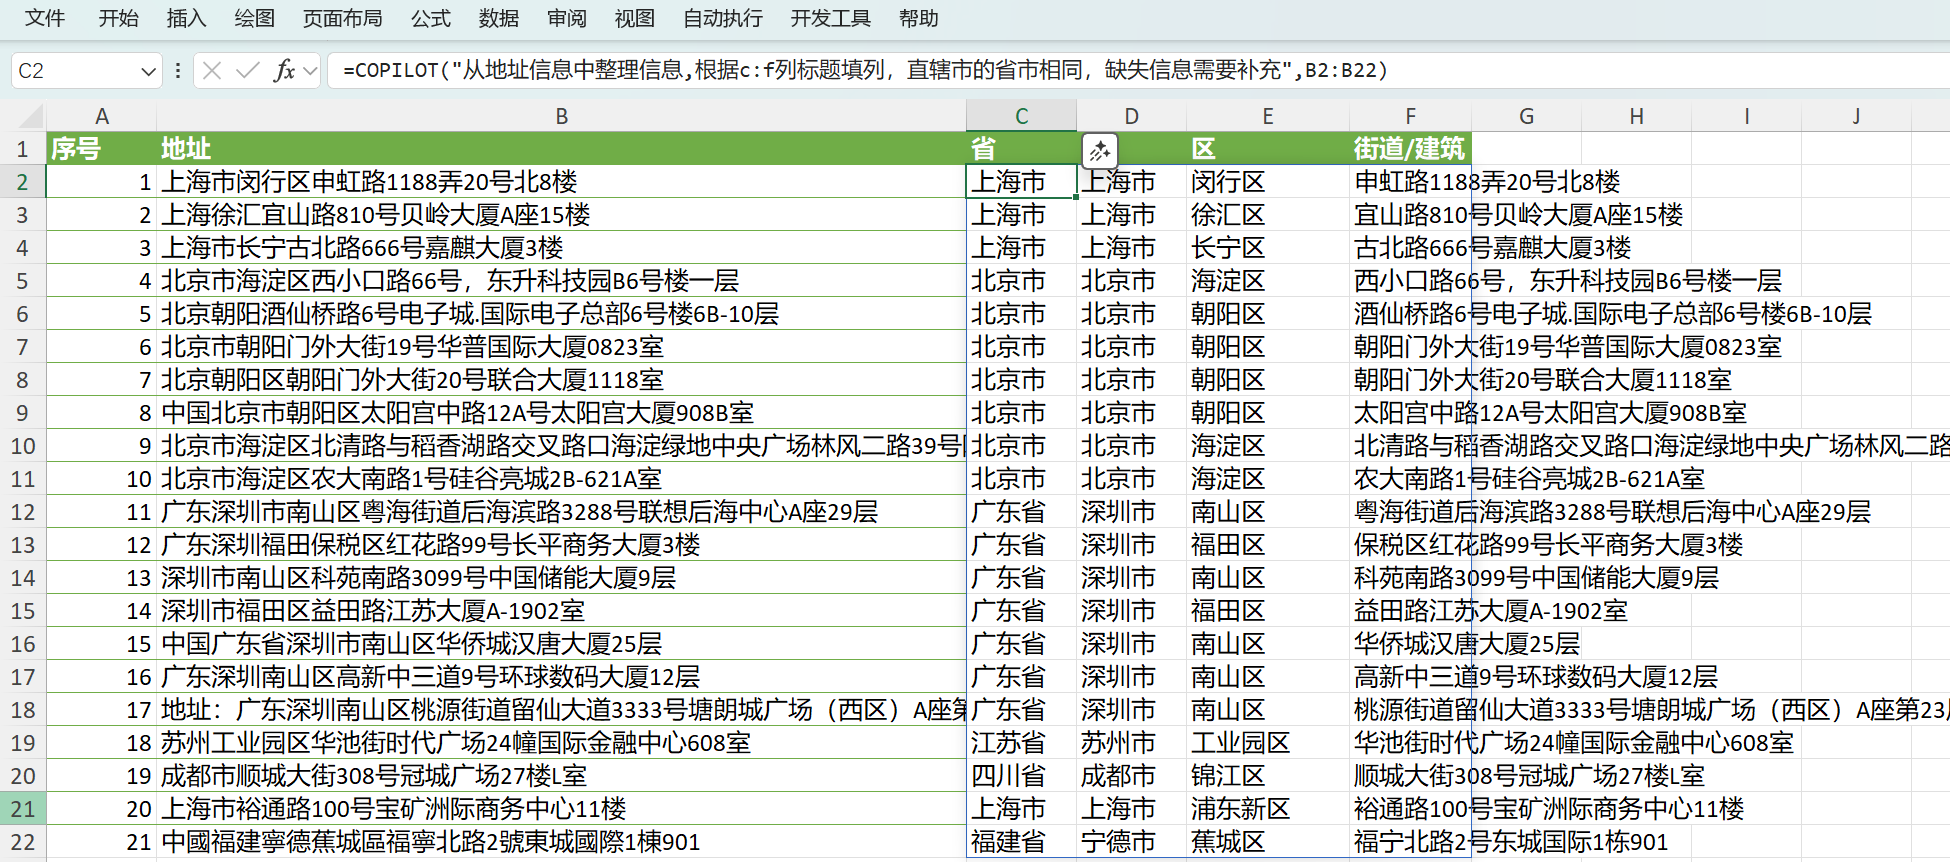
Task: Select the 自动执行 tab
Action: pos(722,18)
